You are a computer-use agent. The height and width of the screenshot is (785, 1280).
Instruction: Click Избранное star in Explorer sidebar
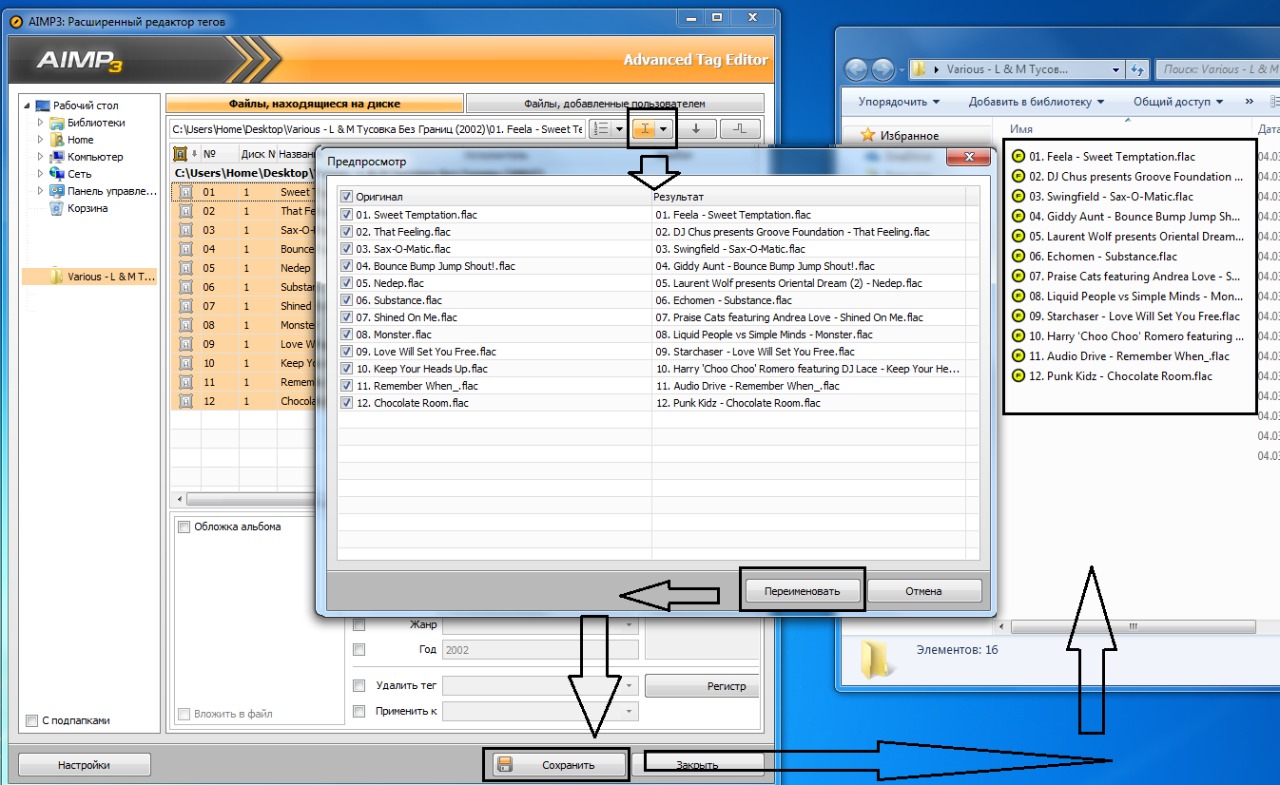tap(868, 135)
